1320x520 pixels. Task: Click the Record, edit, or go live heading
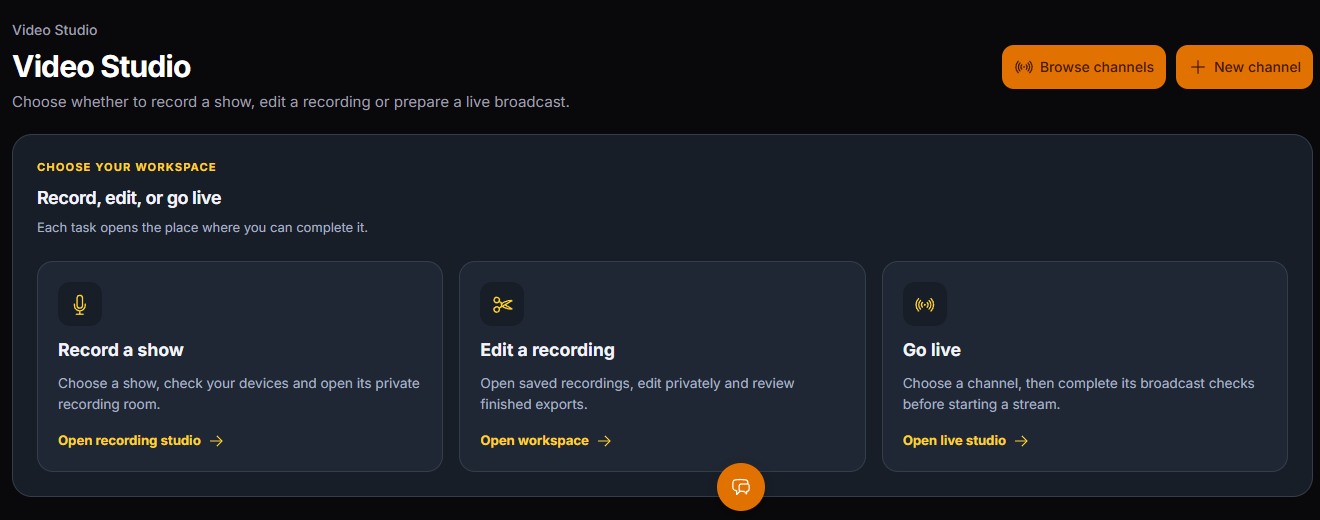[x=129, y=198]
